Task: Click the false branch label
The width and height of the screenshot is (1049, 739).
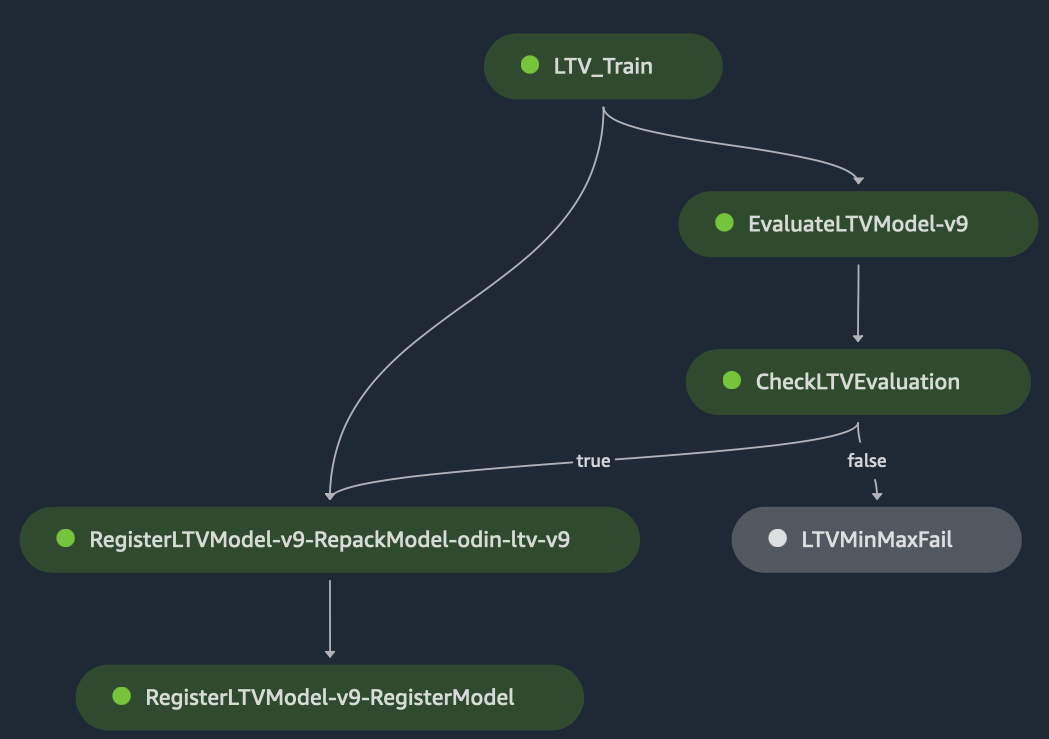Action: 866,460
